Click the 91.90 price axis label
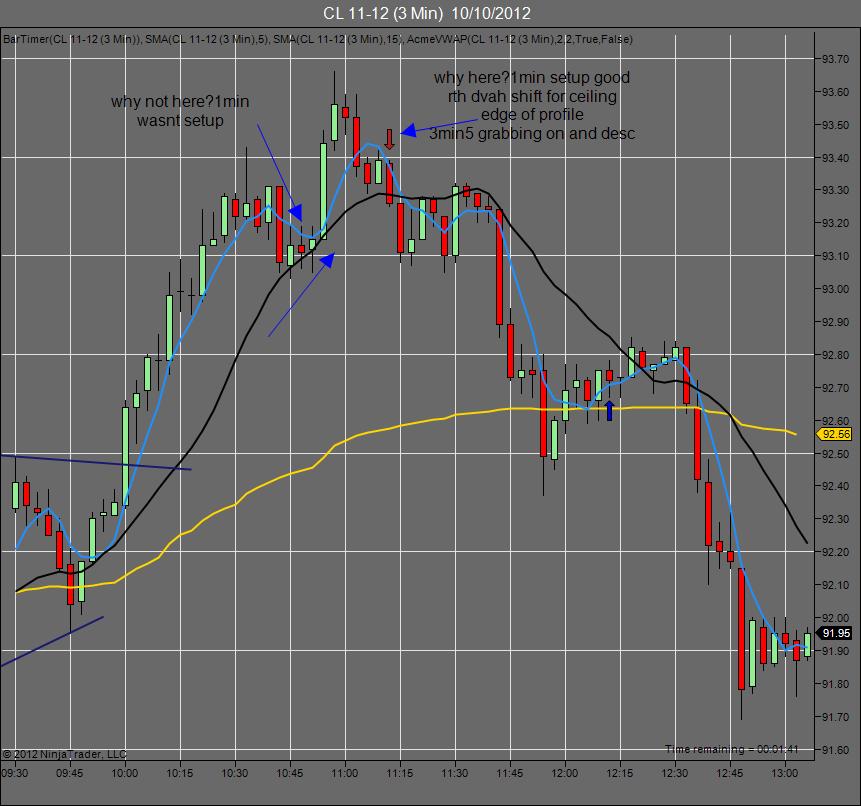861x806 pixels. (x=835, y=651)
